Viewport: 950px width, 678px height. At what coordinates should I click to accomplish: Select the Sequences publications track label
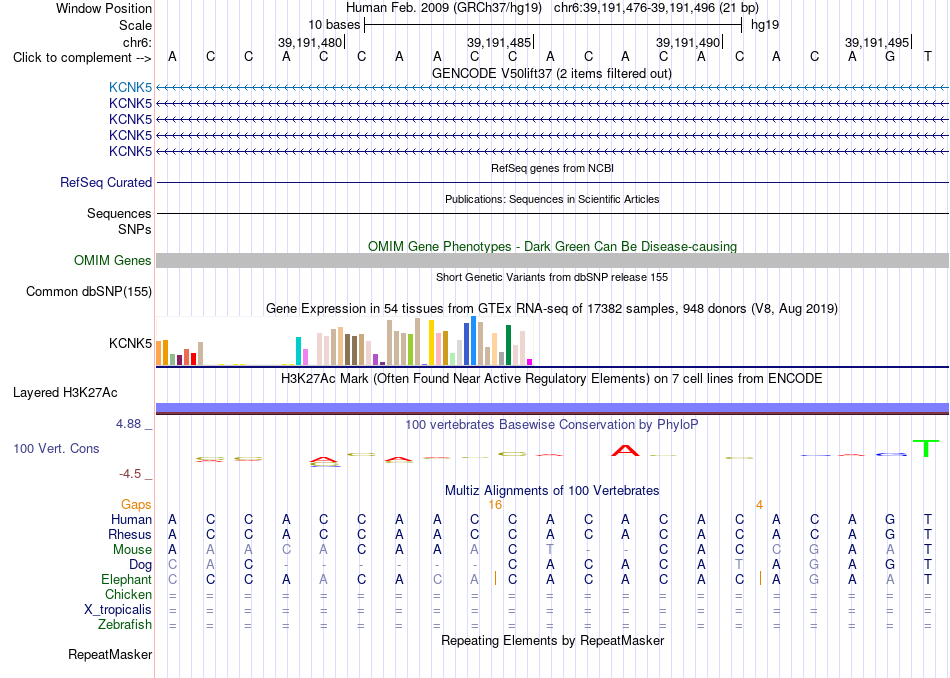pos(119,213)
